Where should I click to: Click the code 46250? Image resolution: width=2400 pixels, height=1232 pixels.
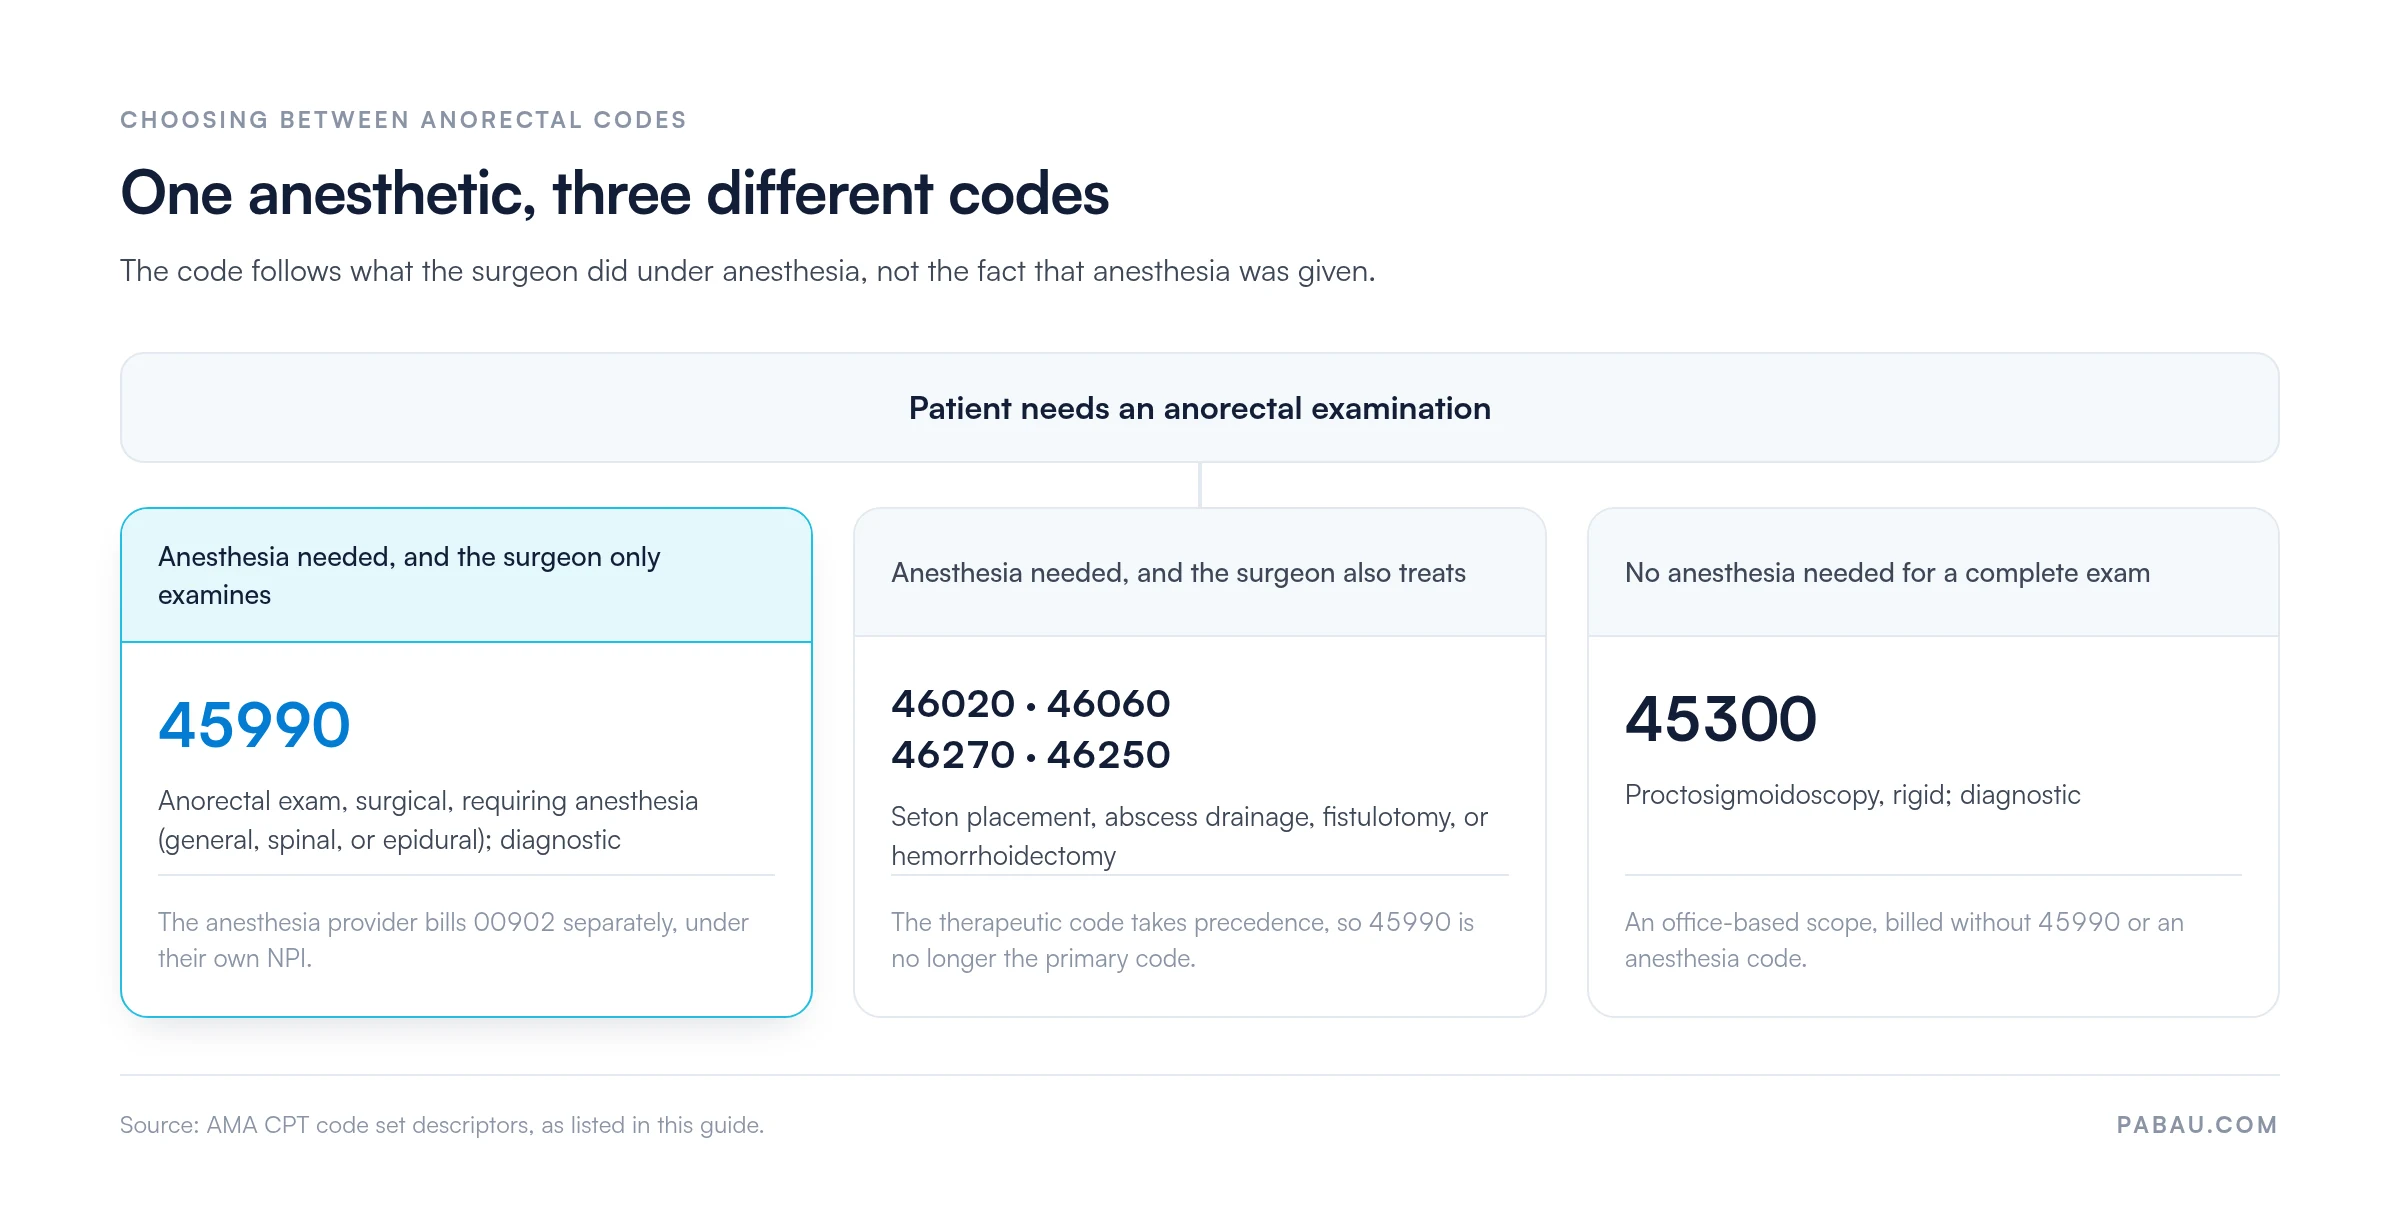click(1108, 755)
